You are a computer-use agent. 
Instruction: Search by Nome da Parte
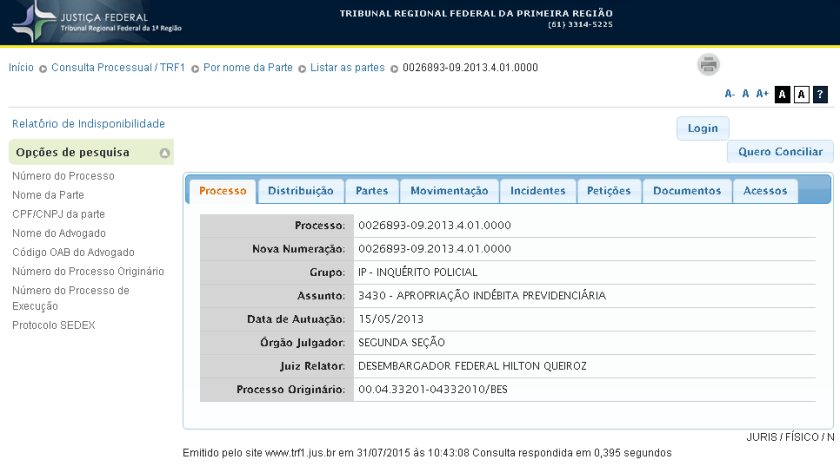point(48,195)
